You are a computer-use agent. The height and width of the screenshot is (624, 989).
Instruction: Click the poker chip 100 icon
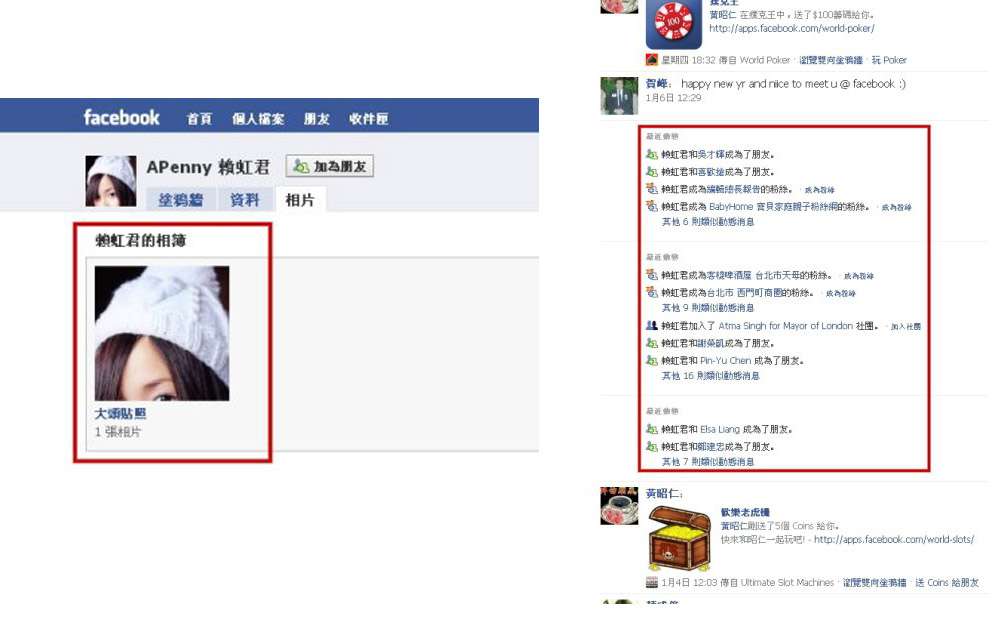(x=674, y=23)
